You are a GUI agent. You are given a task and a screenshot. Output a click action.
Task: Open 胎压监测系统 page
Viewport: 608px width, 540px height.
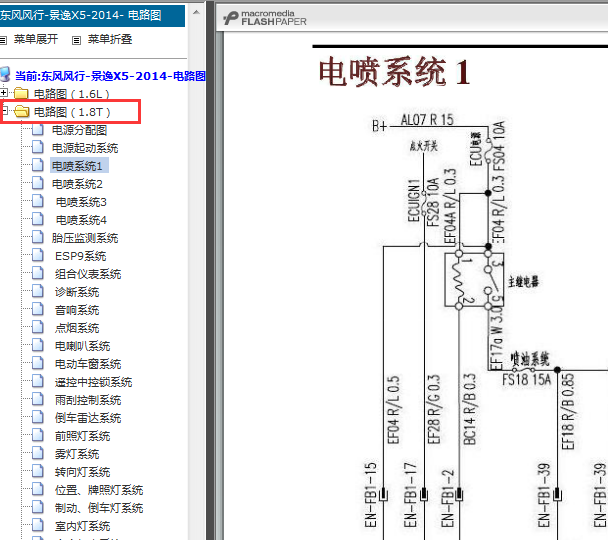(85, 238)
